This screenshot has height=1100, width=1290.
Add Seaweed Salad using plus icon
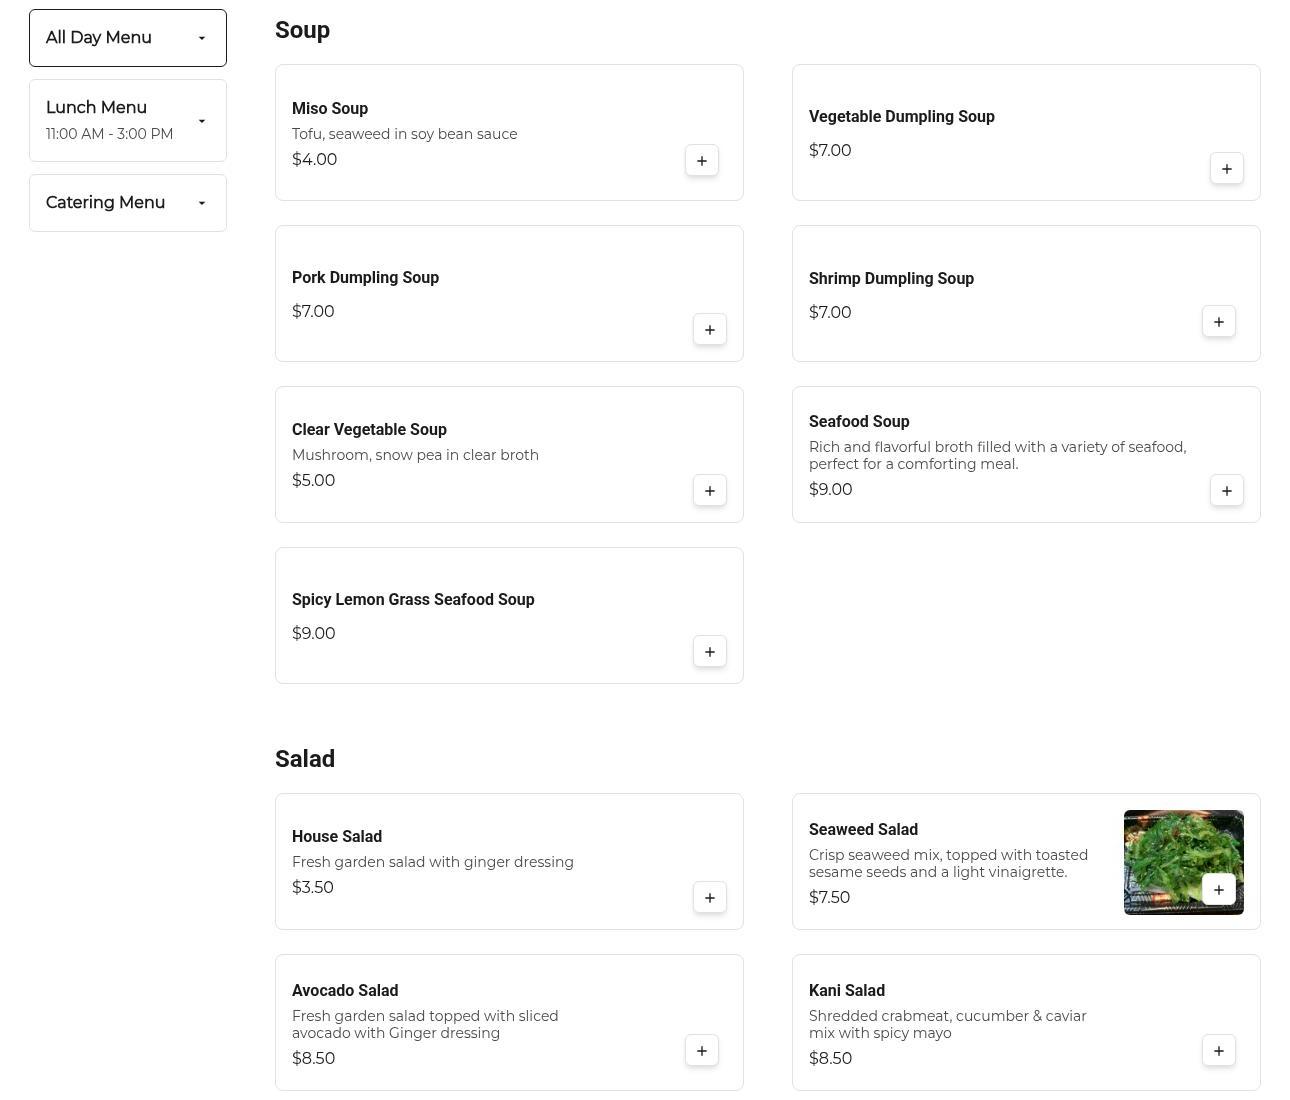point(1218,889)
